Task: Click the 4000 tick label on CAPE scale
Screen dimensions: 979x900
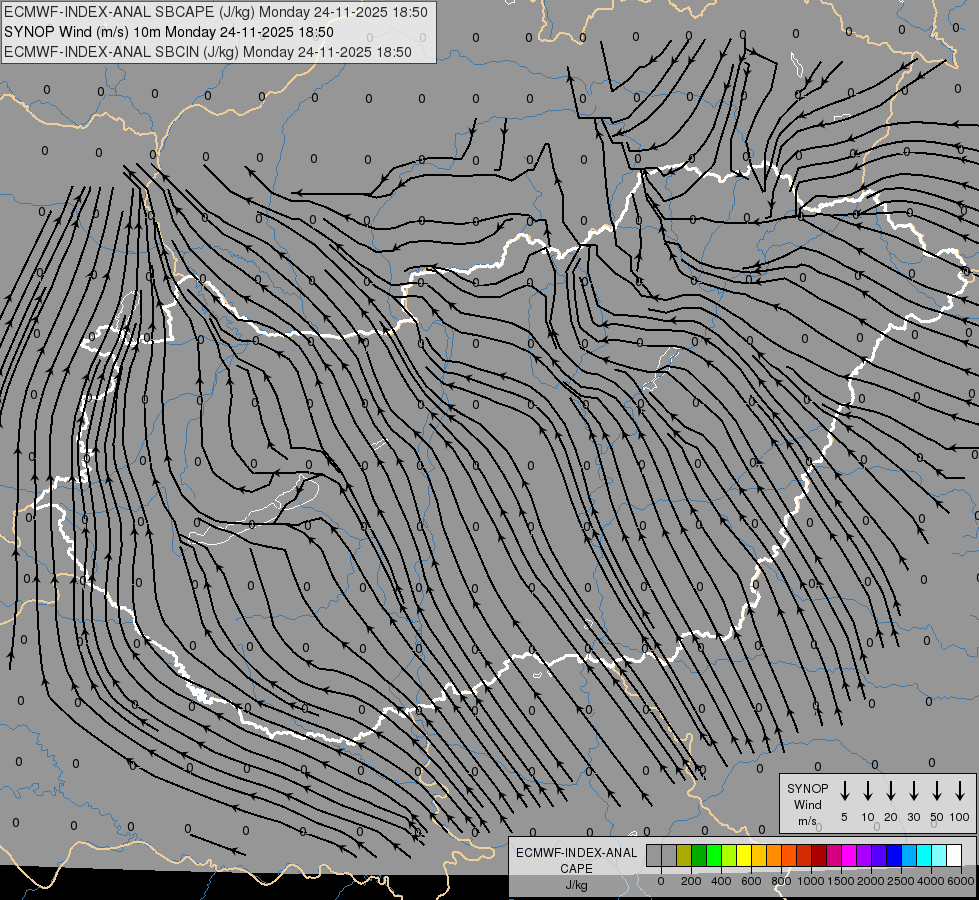Action: point(931,881)
